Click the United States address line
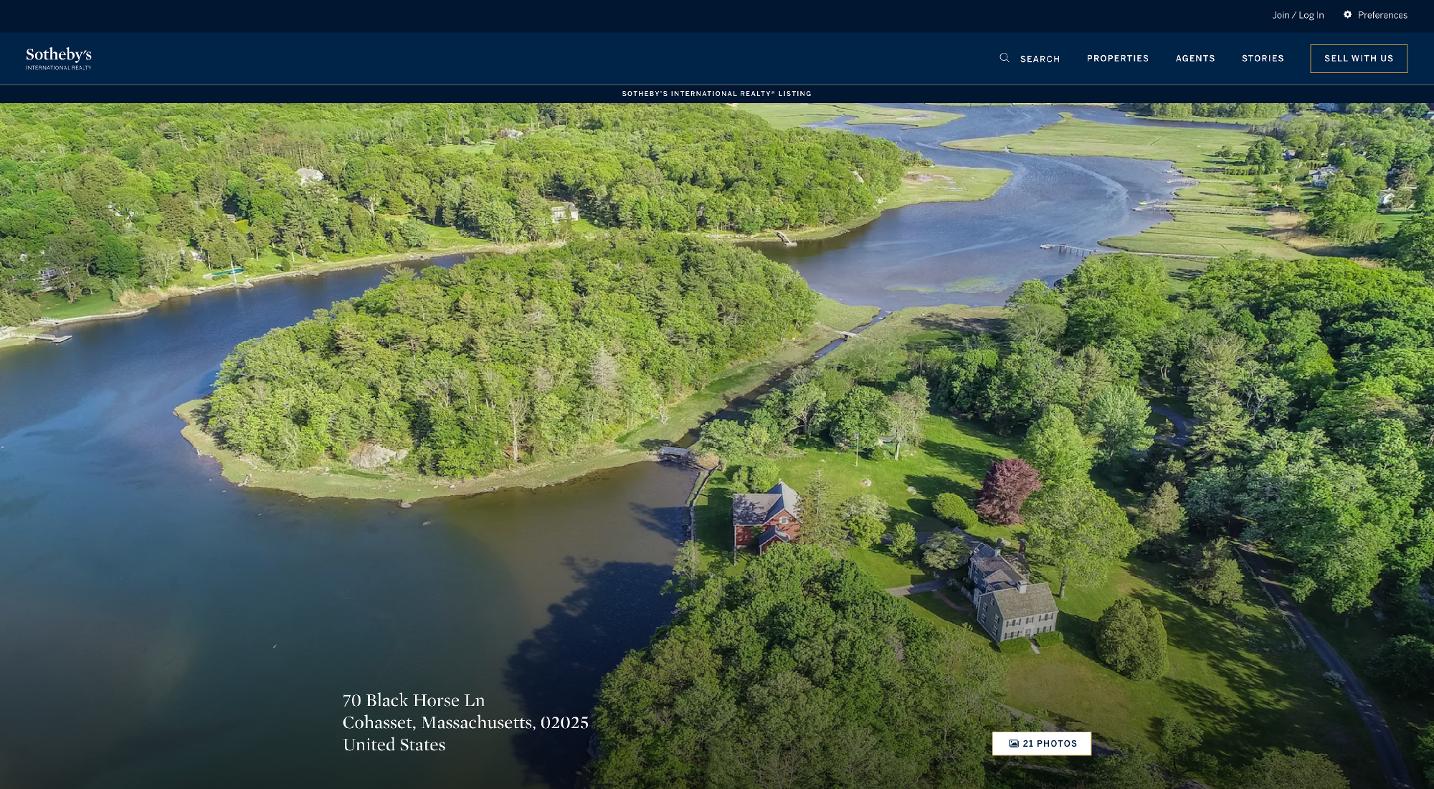Viewport: 1434px width, 789px height. tap(394, 745)
